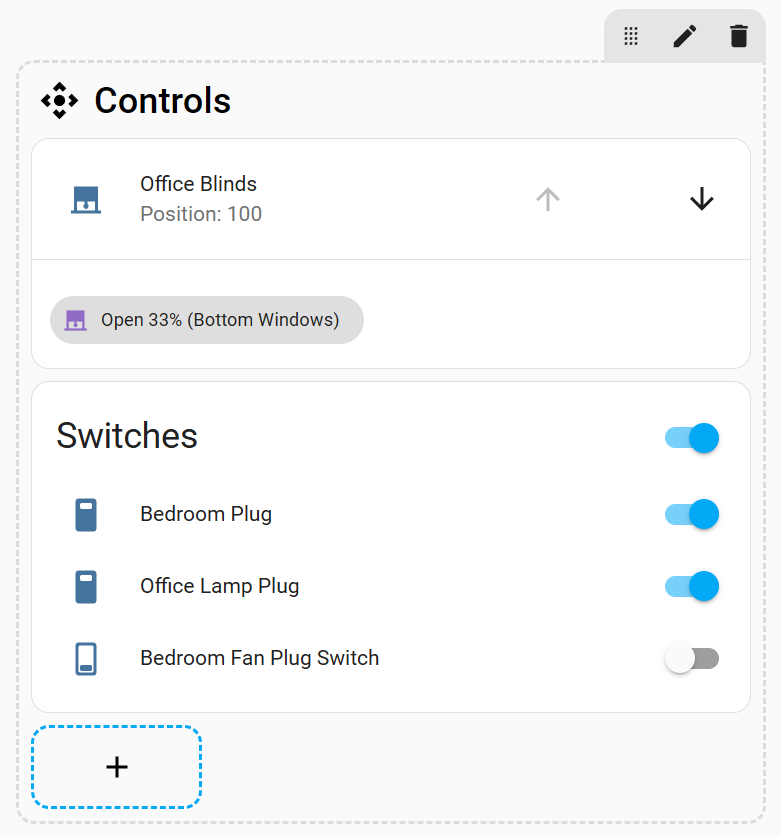Click the Office Lamp Plug label

coord(219,586)
